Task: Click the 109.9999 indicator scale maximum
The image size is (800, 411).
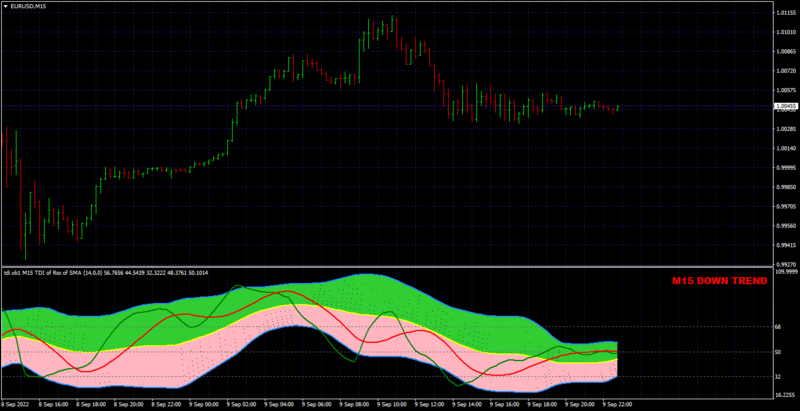Action: tap(786, 272)
